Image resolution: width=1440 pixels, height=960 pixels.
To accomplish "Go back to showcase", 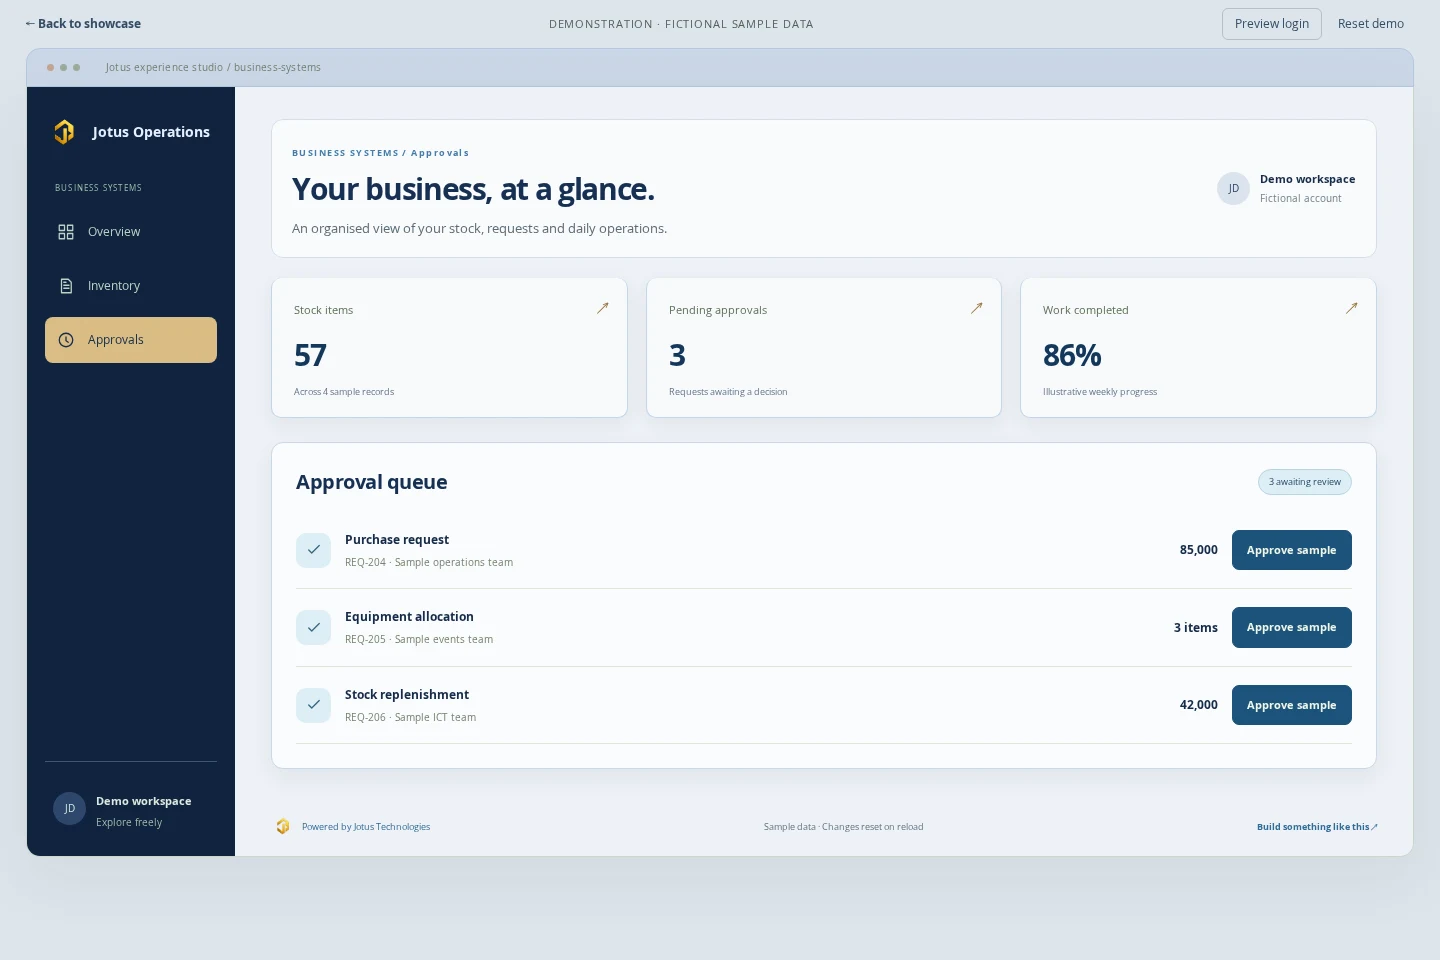I will tap(83, 24).
